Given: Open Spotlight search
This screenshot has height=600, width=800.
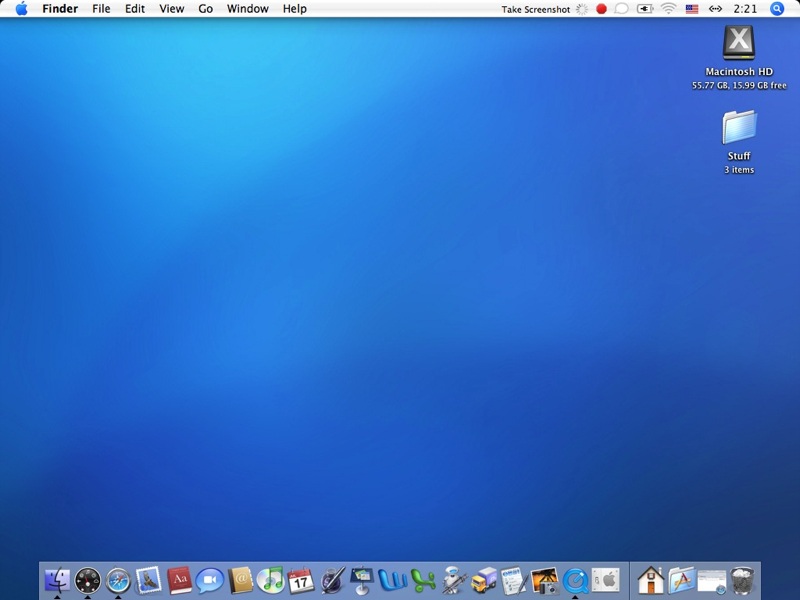Looking at the screenshot, I should (777, 9).
